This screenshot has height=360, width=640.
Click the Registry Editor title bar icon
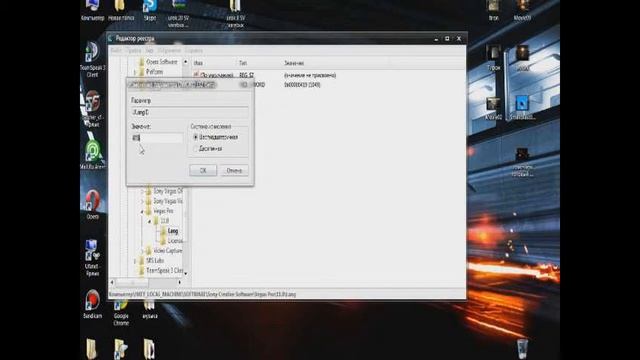click(x=111, y=38)
